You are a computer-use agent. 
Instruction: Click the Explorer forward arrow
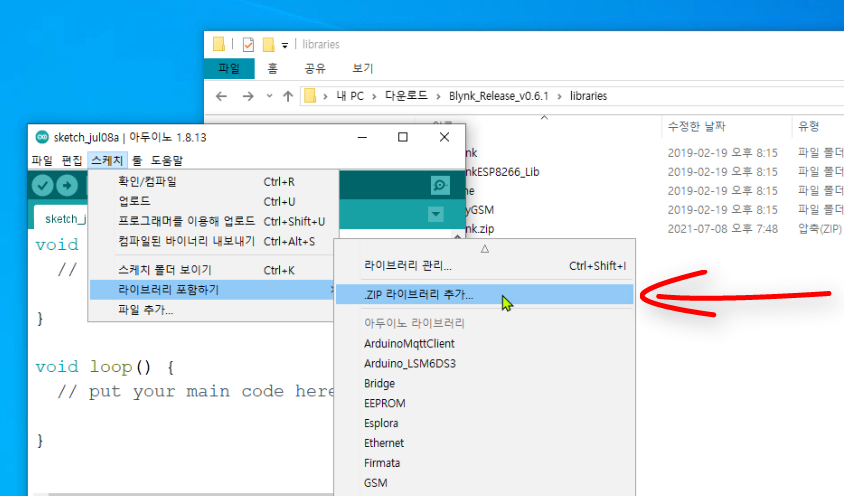tap(248, 96)
